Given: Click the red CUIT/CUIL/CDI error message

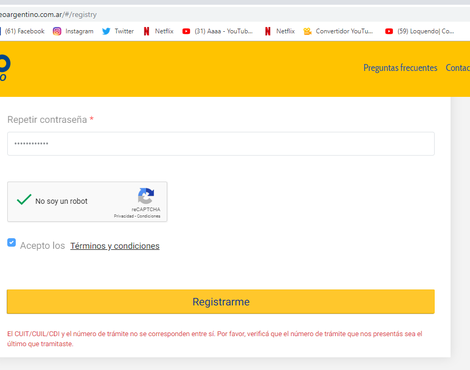Looking at the screenshot, I should pos(215,339).
